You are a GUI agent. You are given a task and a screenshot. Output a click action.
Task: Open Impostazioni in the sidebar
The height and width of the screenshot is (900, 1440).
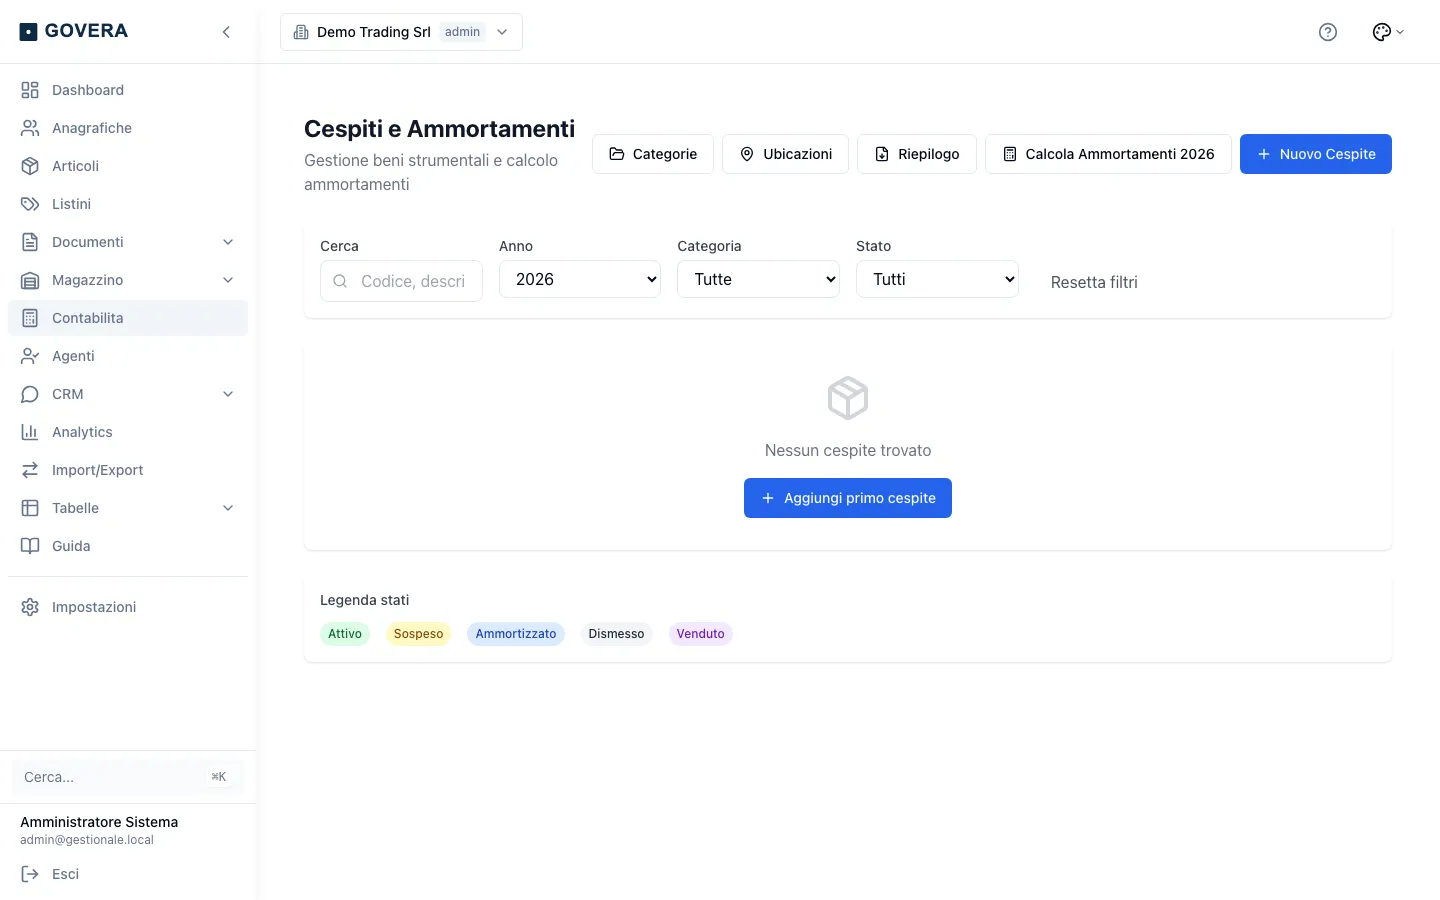pos(128,607)
